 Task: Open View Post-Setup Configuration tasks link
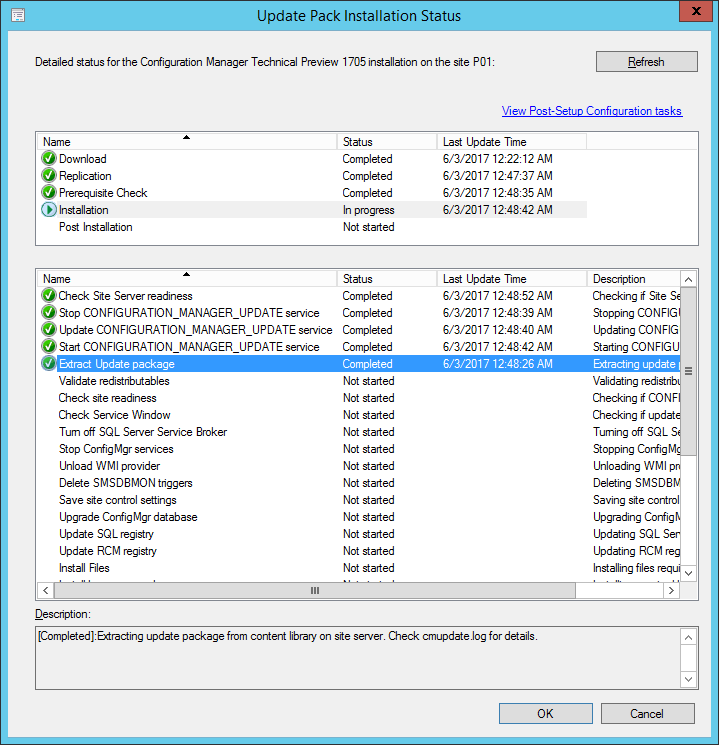pos(592,111)
